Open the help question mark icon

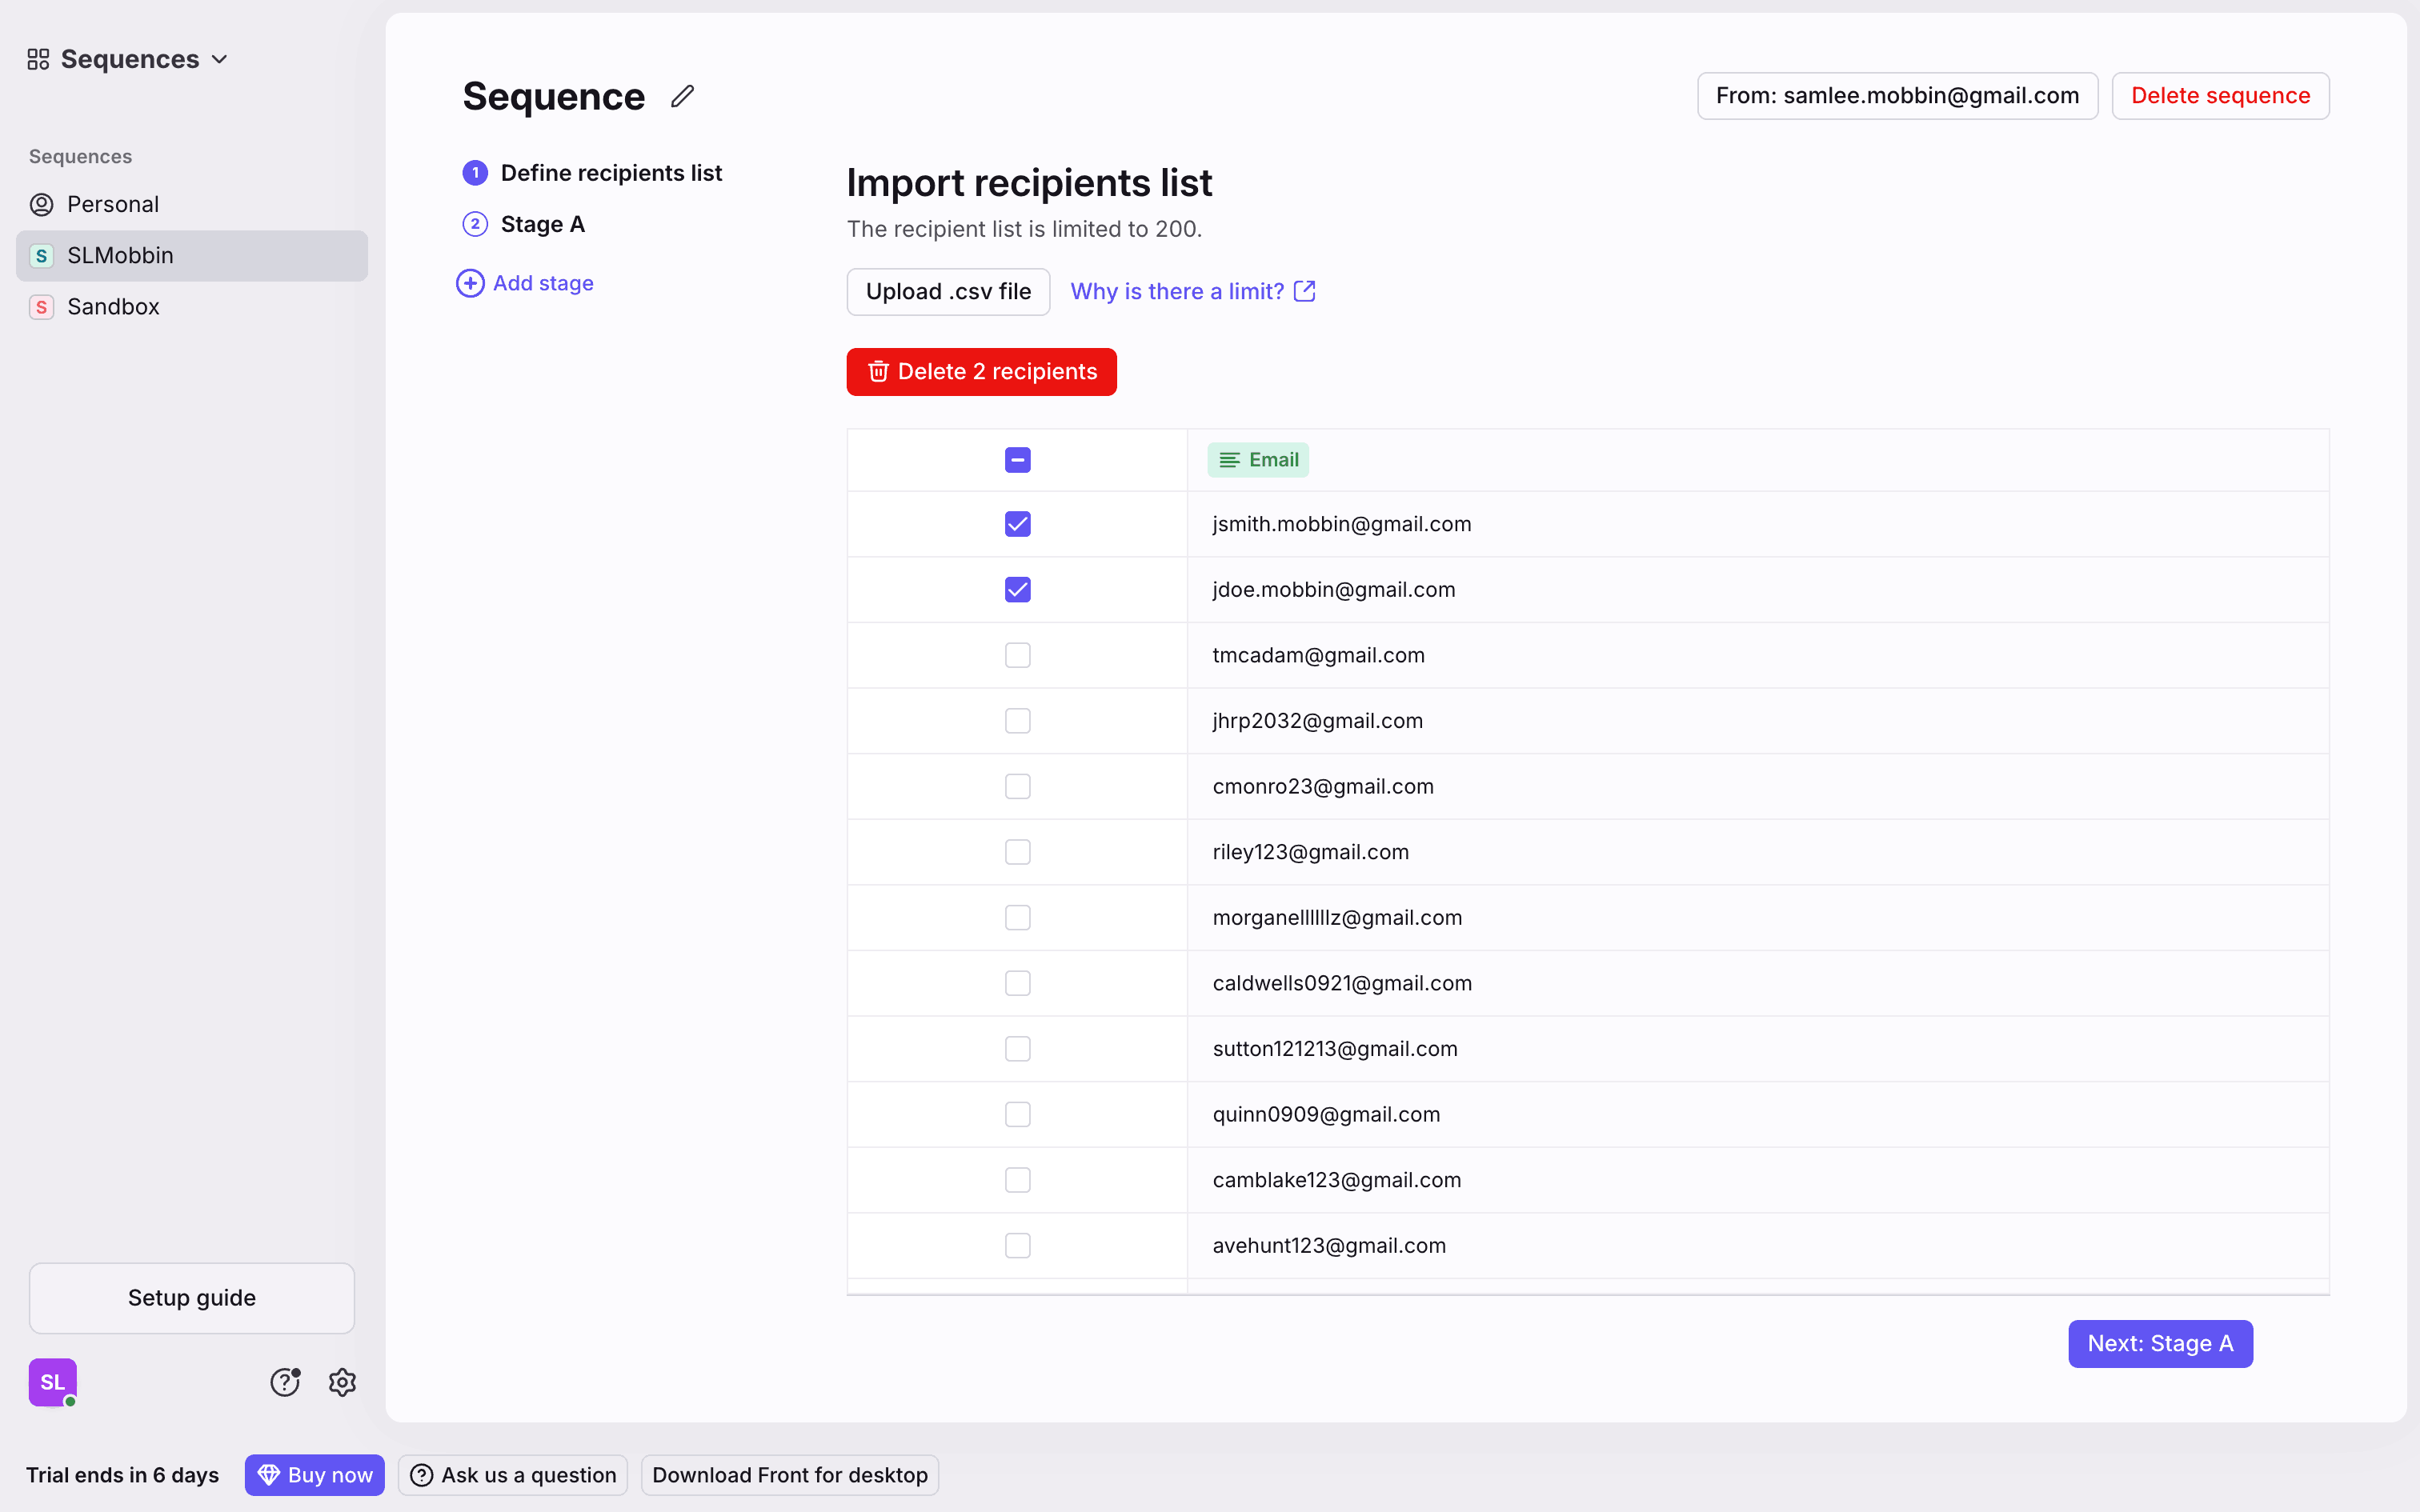285,1382
